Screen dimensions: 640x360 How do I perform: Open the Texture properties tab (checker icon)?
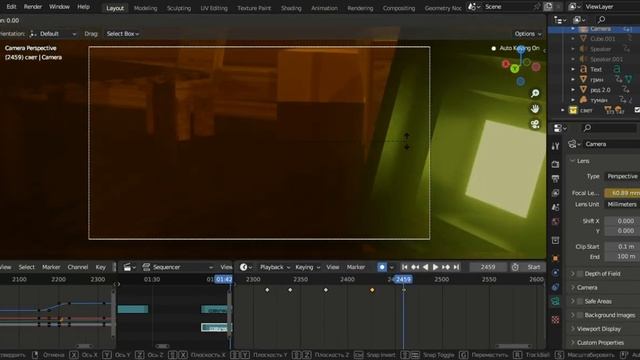coord(555,320)
